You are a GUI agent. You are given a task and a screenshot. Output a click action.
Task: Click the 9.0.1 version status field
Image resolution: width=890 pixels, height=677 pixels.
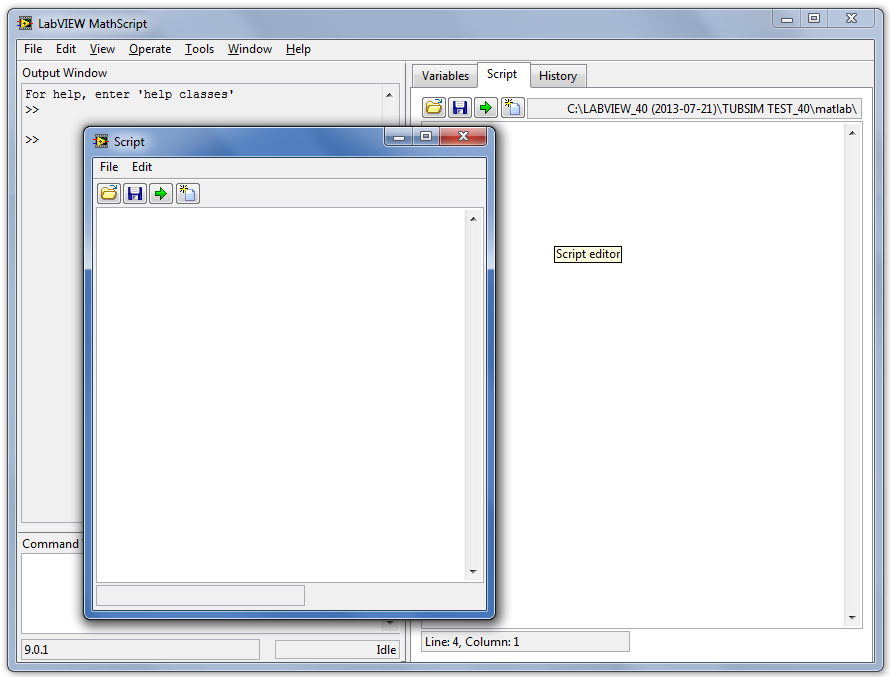[x=140, y=649]
